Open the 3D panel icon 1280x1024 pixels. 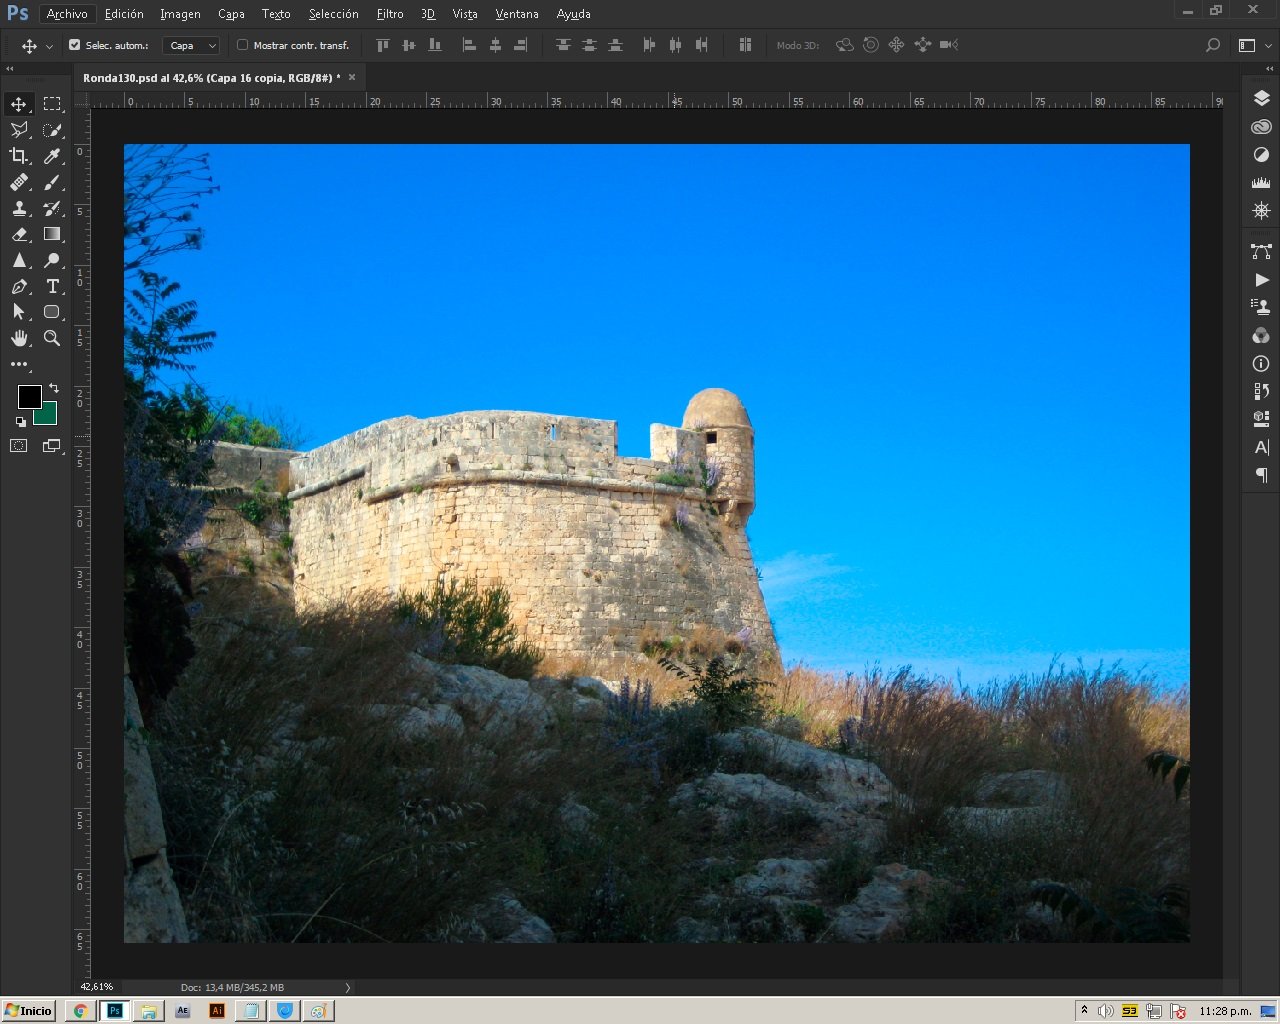coord(1261,419)
